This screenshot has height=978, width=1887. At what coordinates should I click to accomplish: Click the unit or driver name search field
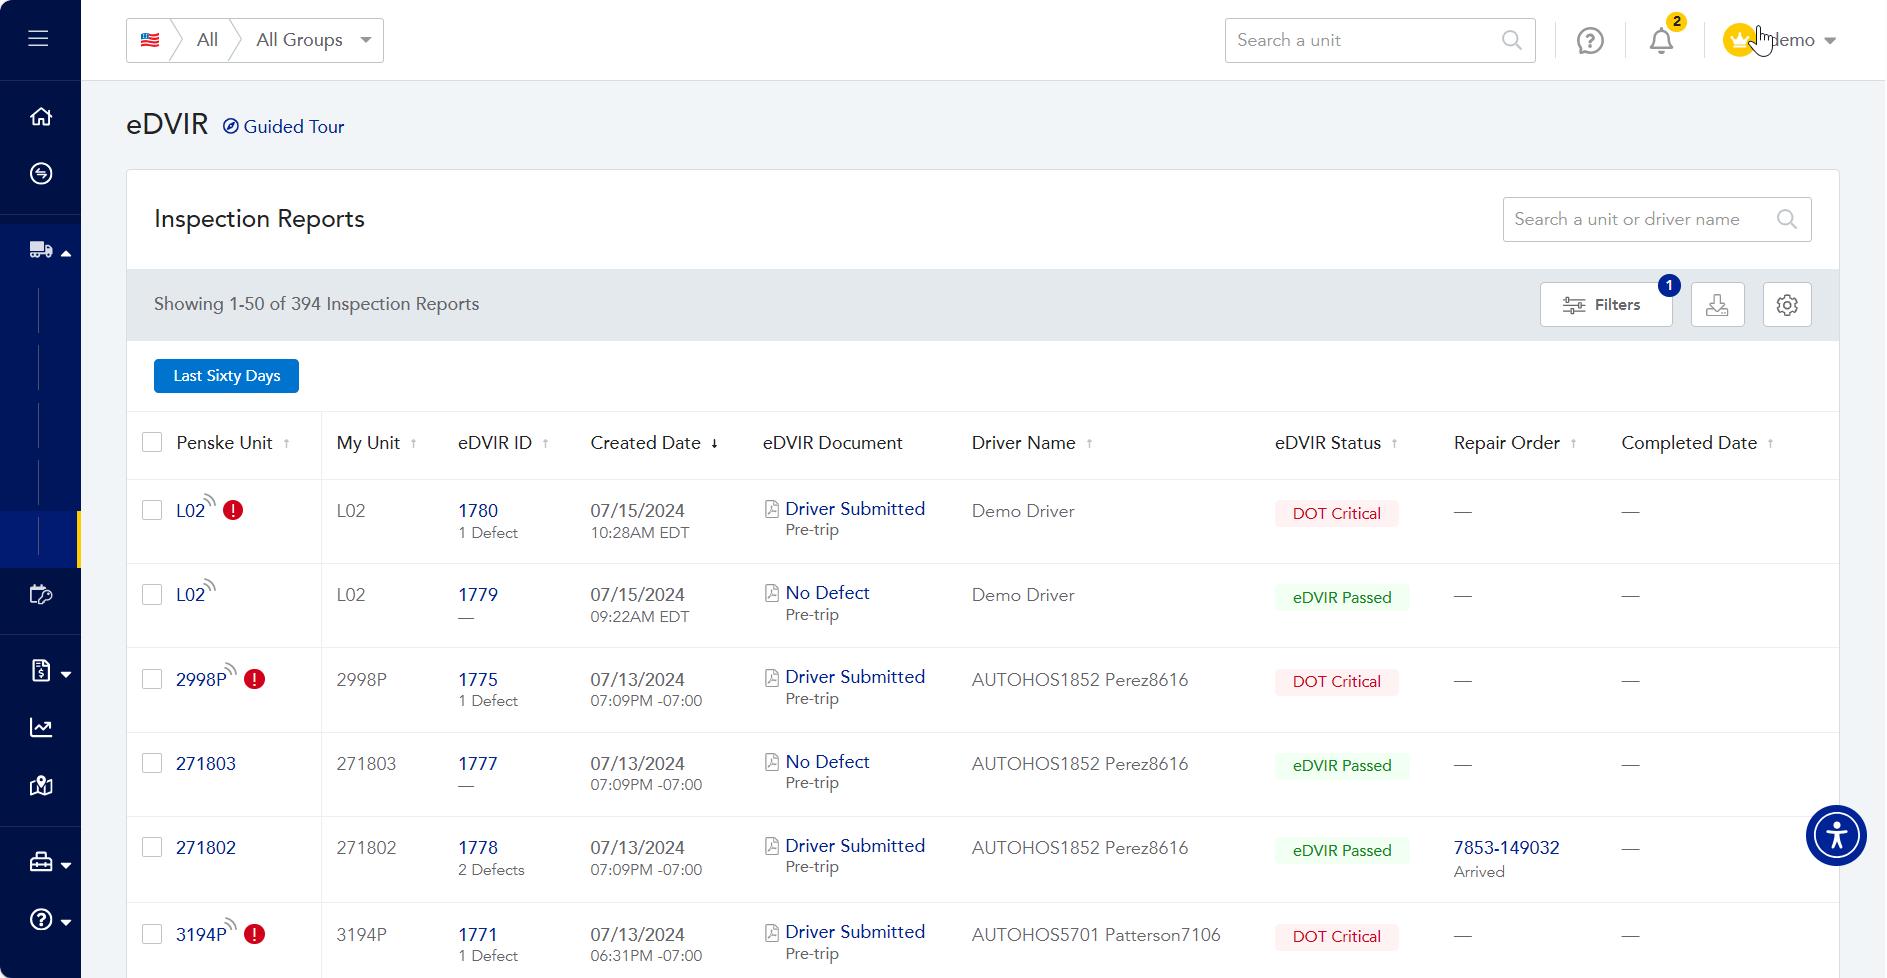pos(1640,220)
